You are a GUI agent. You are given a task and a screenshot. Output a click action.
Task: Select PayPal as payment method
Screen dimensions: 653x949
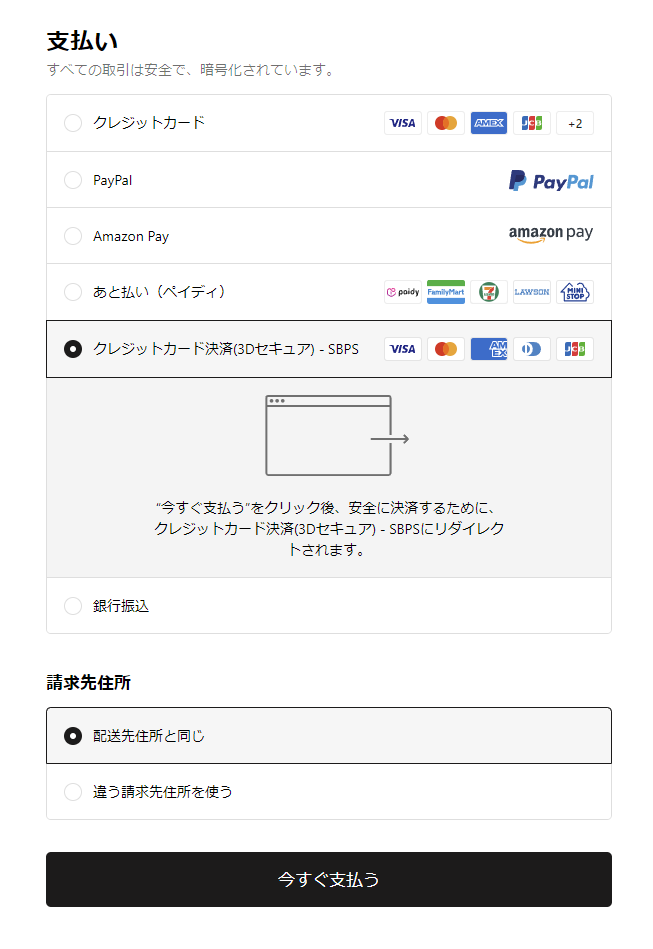coord(73,180)
